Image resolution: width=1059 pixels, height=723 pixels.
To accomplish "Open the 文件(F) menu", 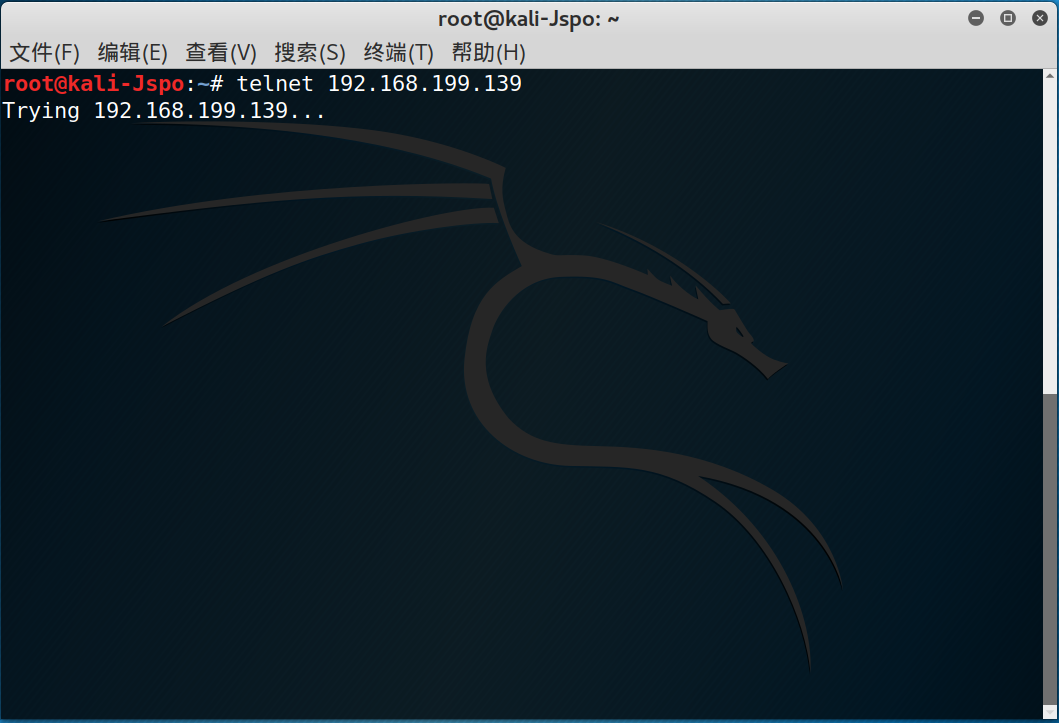I will 44,53.
